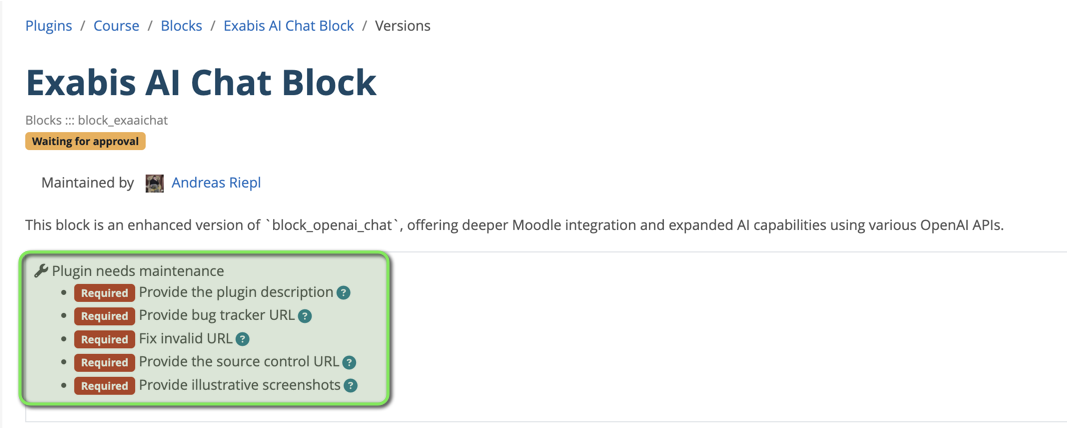The height and width of the screenshot is (428, 1067).
Task: Open Exabis AI Chat Block breadcrumb link
Action: (x=289, y=26)
